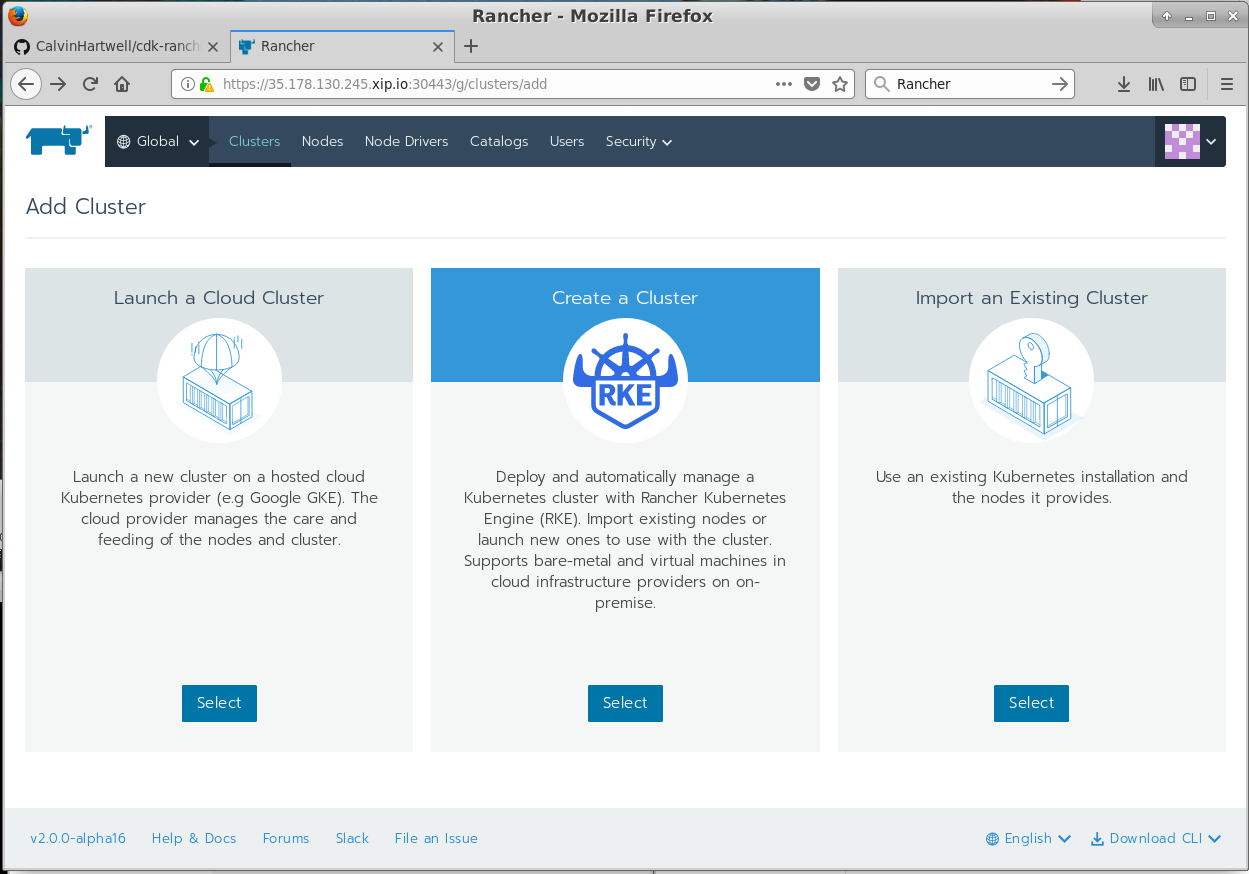Click the globe icon beside English
This screenshot has height=874, width=1249.
[x=992, y=839]
